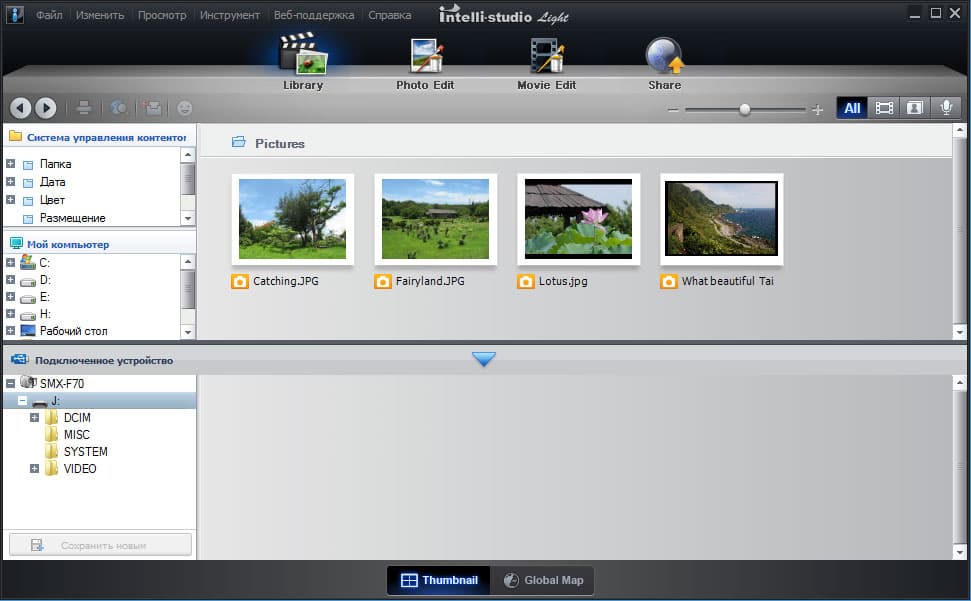
Task: Click the smiley face icon in toolbar
Action: pos(185,108)
